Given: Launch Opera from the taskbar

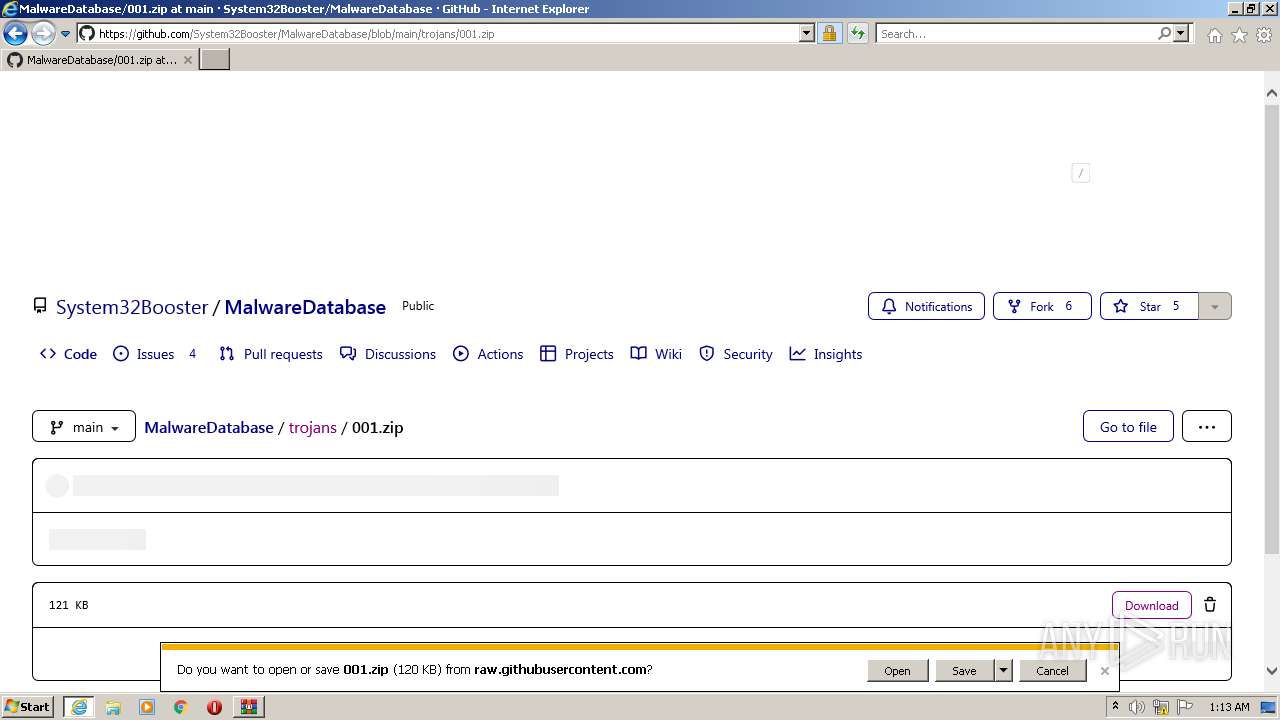Looking at the screenshot, I should click(214, 707).
